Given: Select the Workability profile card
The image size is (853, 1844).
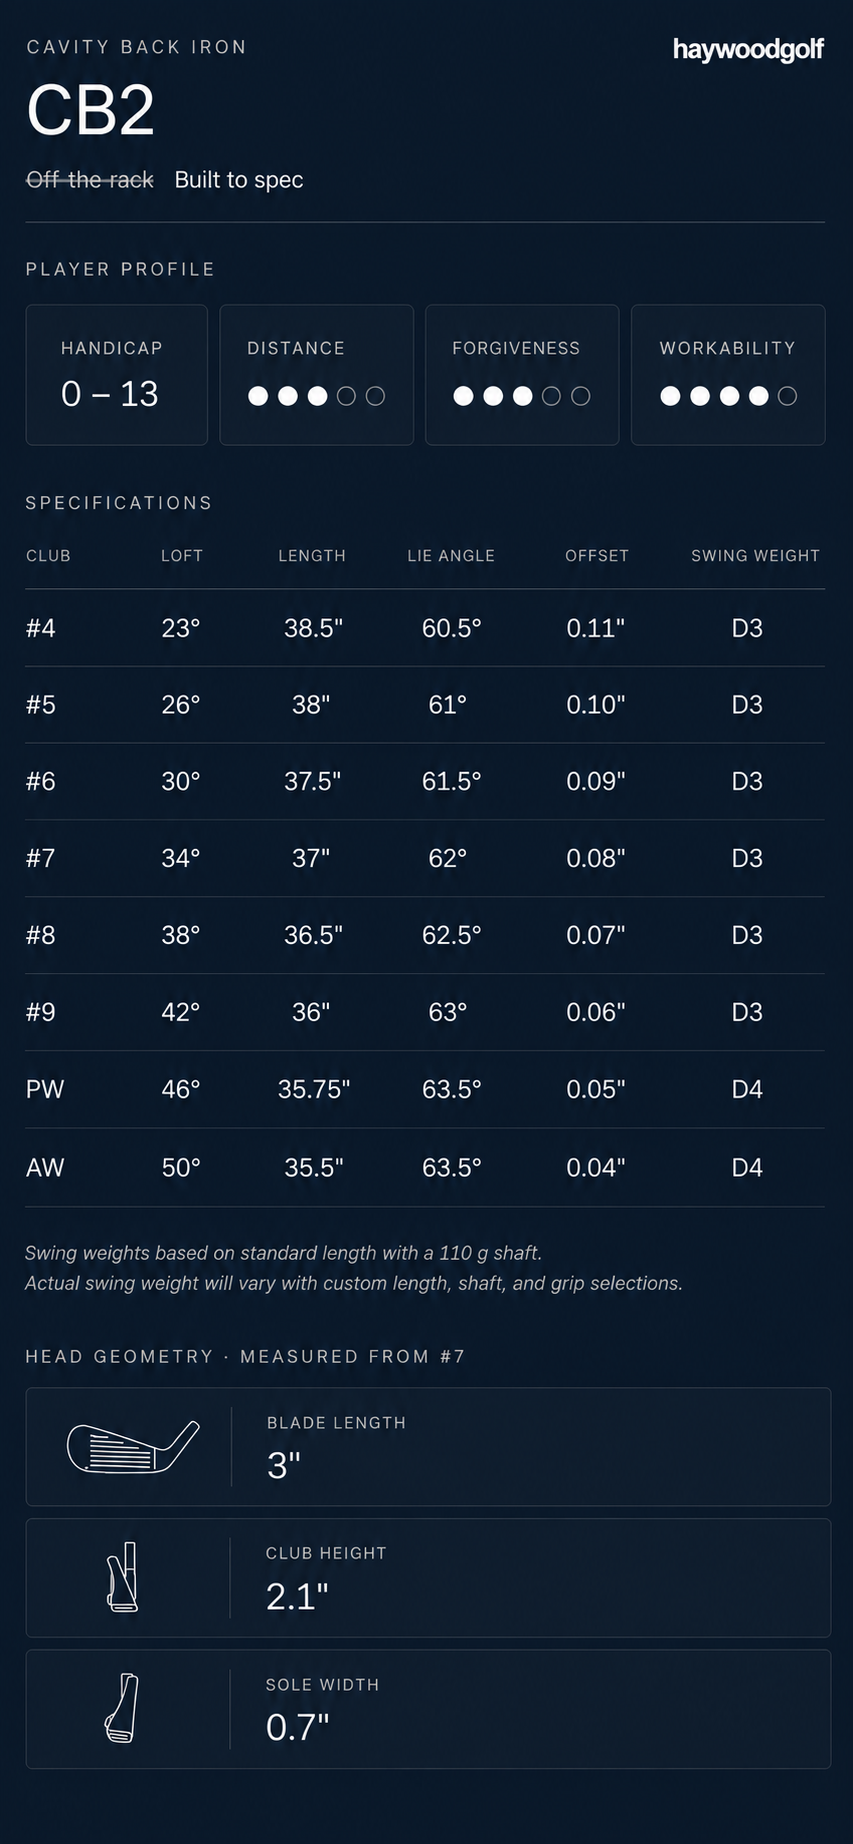Looking at the screenshot, I should [728, 375].
